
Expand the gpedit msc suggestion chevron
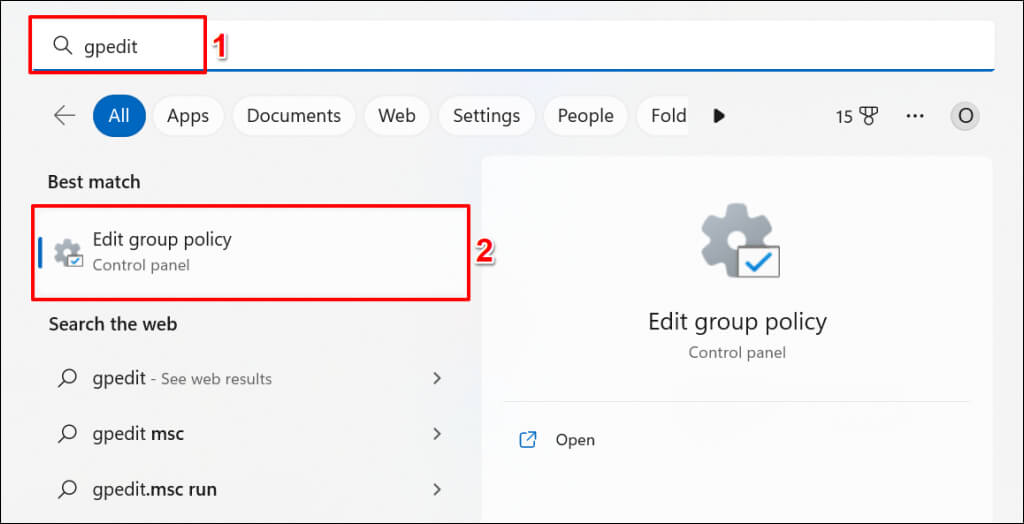pyautogui.click(x=437, y=434)
